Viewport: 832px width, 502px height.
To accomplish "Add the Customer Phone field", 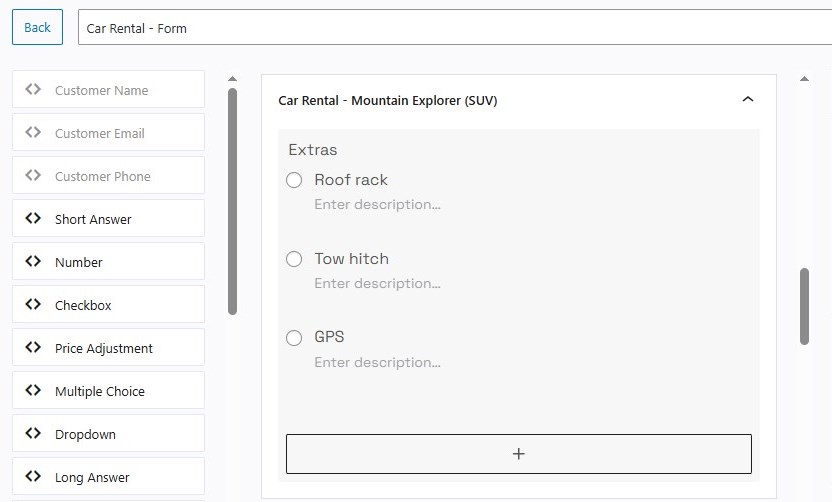I will tap(108, 175).
